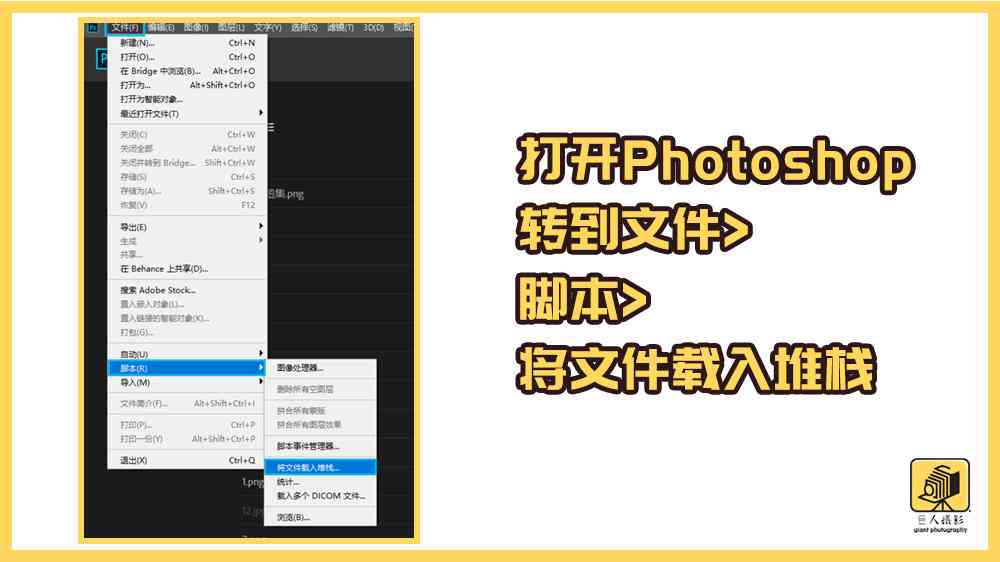Click greyed 拼合所有图层效果 in submenu
Screen dimensions: 1000x562
tap(320, 424)
